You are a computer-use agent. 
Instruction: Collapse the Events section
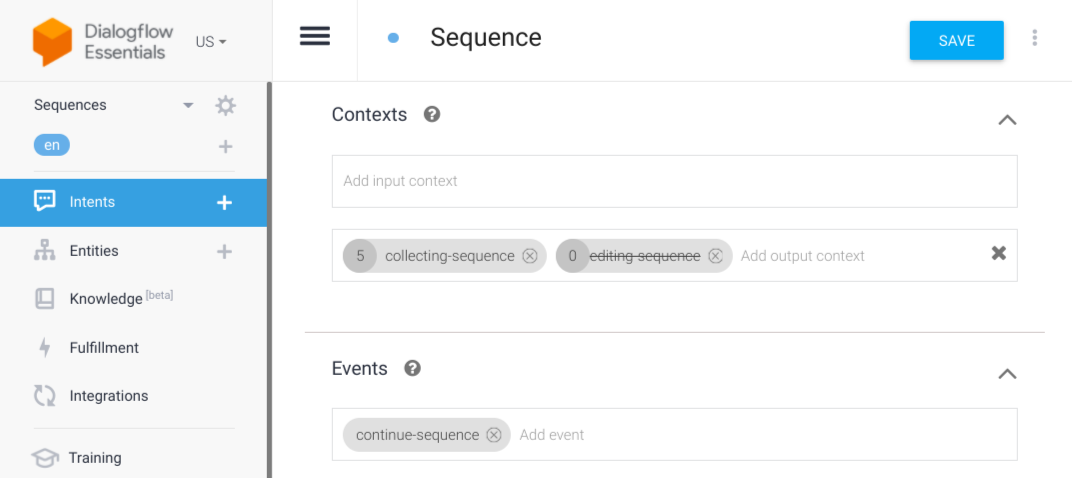pyautogui.click(x=1007, y=374)
